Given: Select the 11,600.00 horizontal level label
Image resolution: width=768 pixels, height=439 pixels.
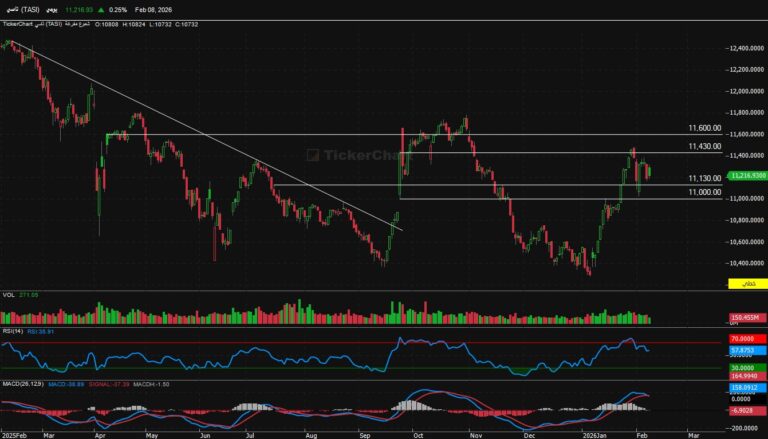Looking at the screenshot, I should point(704,129).
